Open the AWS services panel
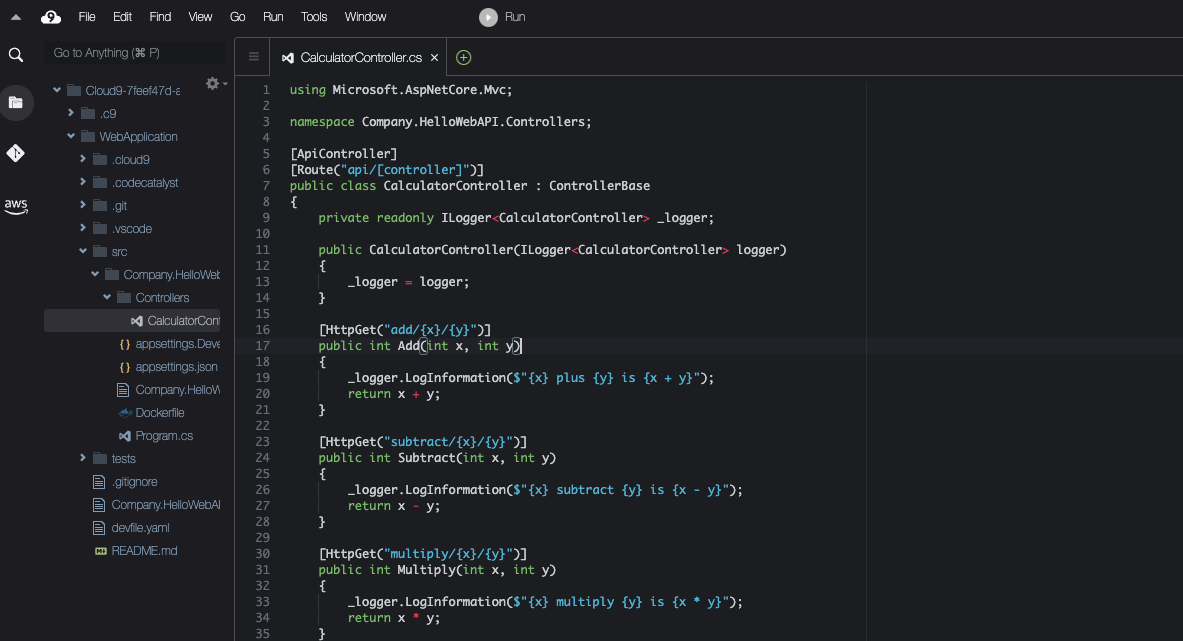Image resolution: width=1183 pixels, height=641 pixels. [x=16, y=206]
